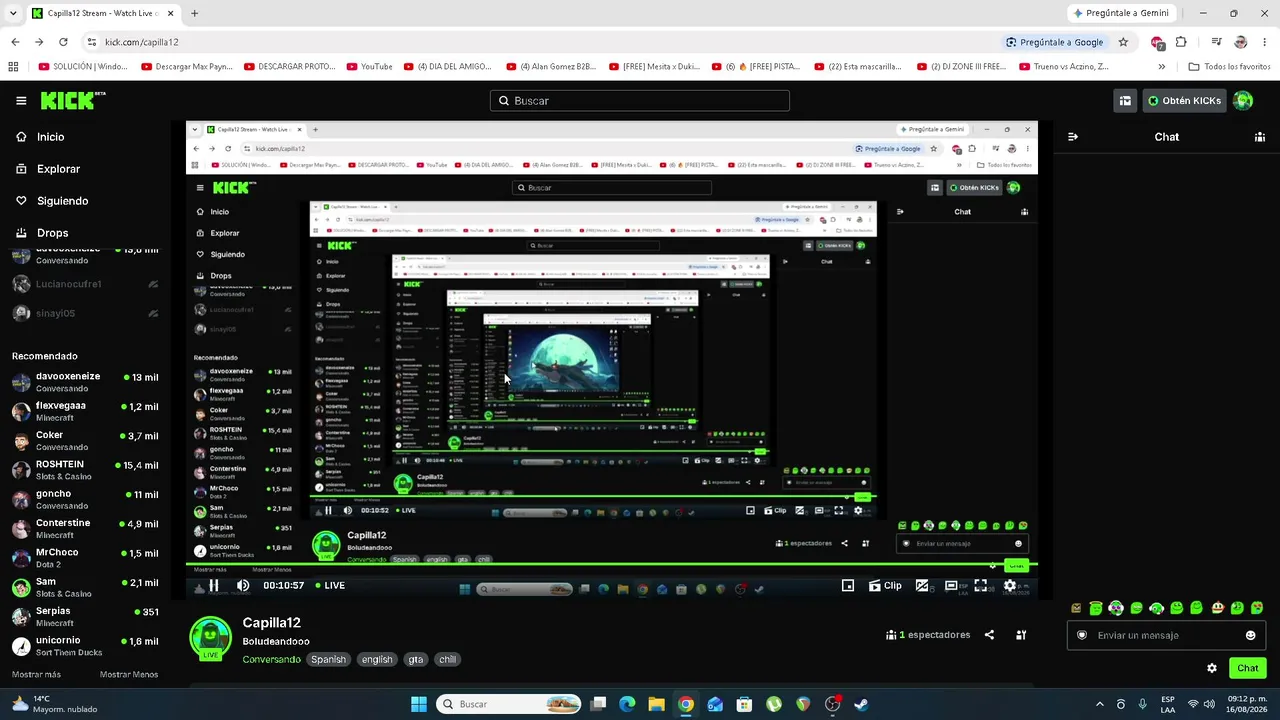
Task: Click Pregúntale a Google in address bar
Action: (x=1054, y=42)
